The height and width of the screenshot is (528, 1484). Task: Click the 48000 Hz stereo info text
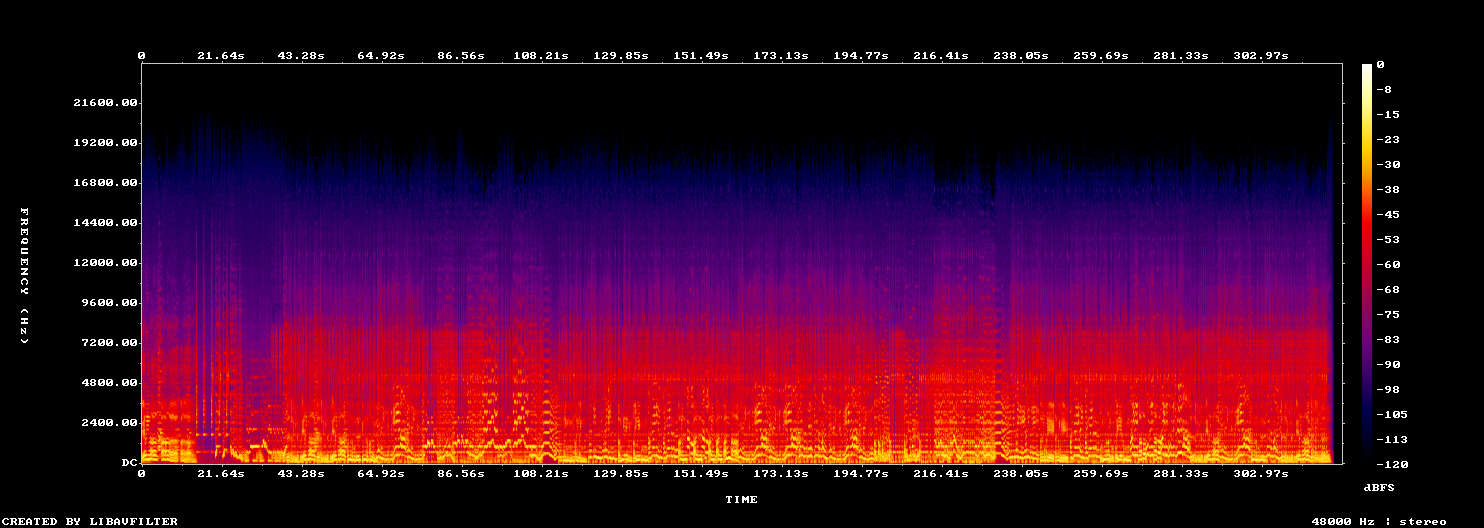1379,521
